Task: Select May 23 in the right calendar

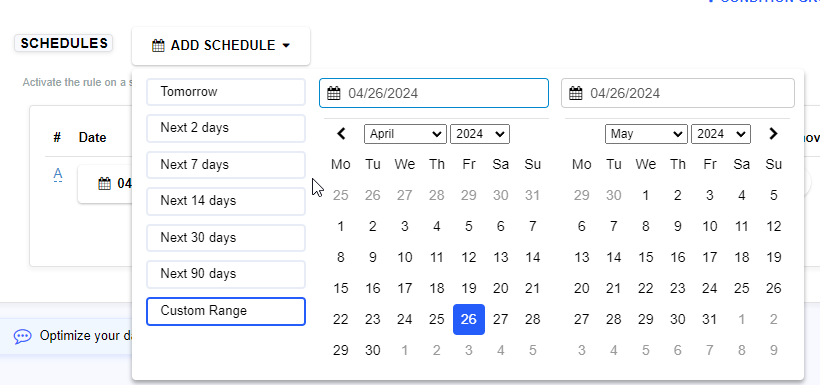Action: coord(678,288)
